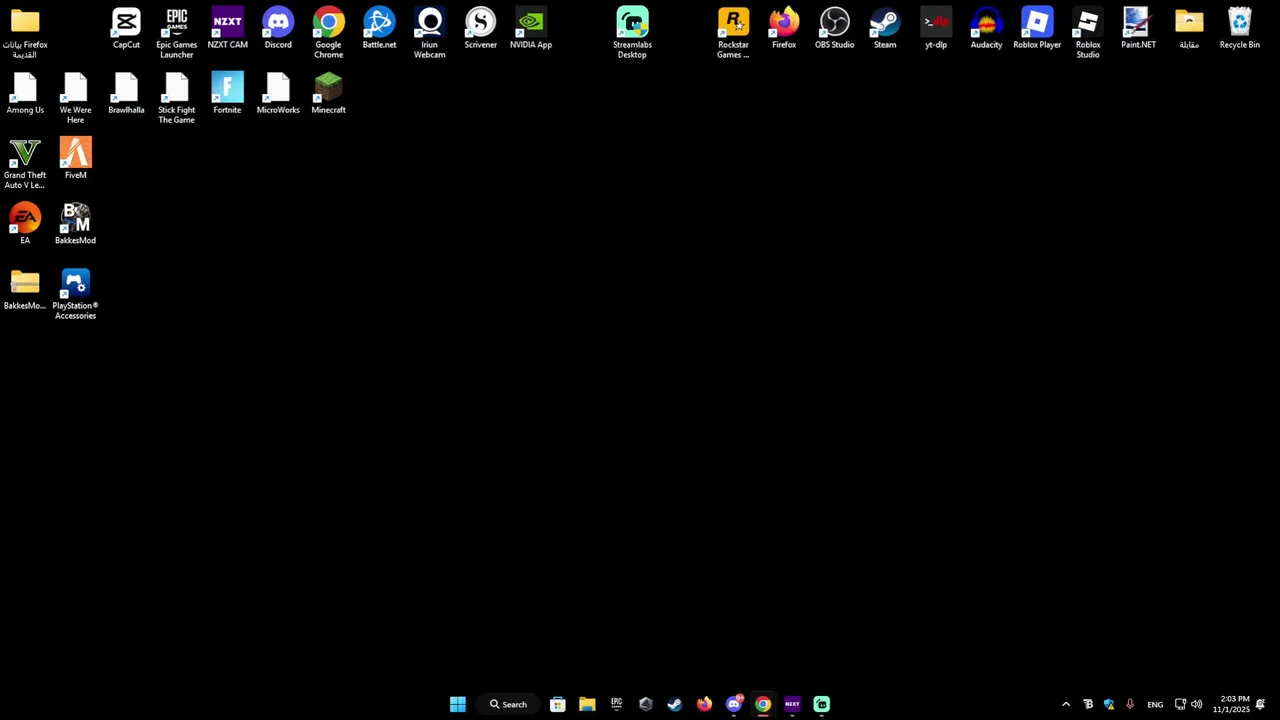Click the FiveM desktop icon
Viewport: 1280px width, 720px height.
coord(75,158)
